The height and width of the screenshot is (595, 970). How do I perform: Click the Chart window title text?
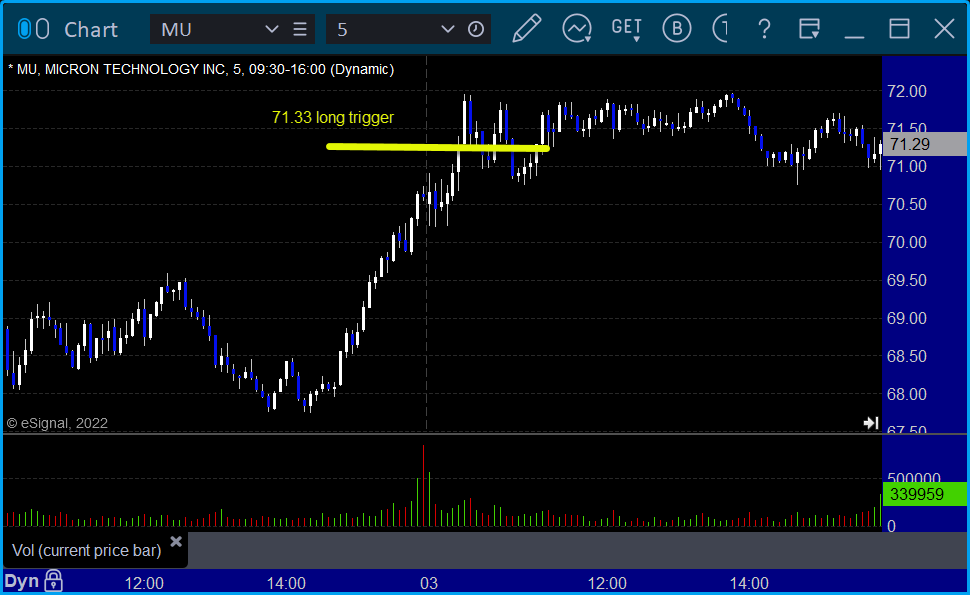91,30
